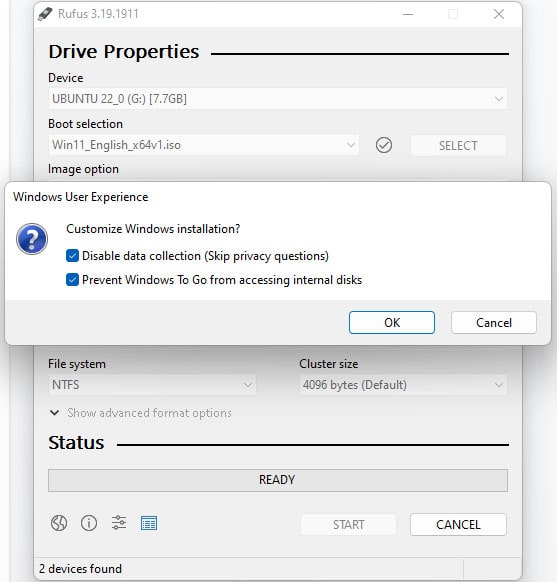
Task: Expand Show advanced format options
Action: tap(141, 413)
